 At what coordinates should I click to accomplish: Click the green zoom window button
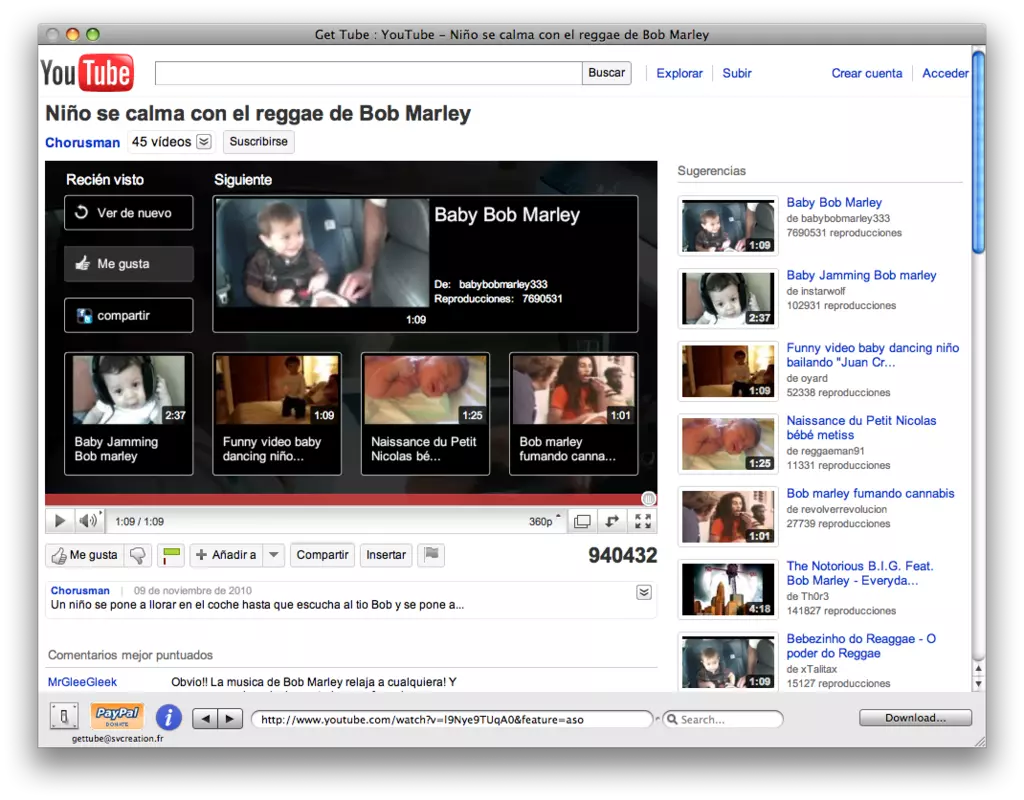coord(93,34)
